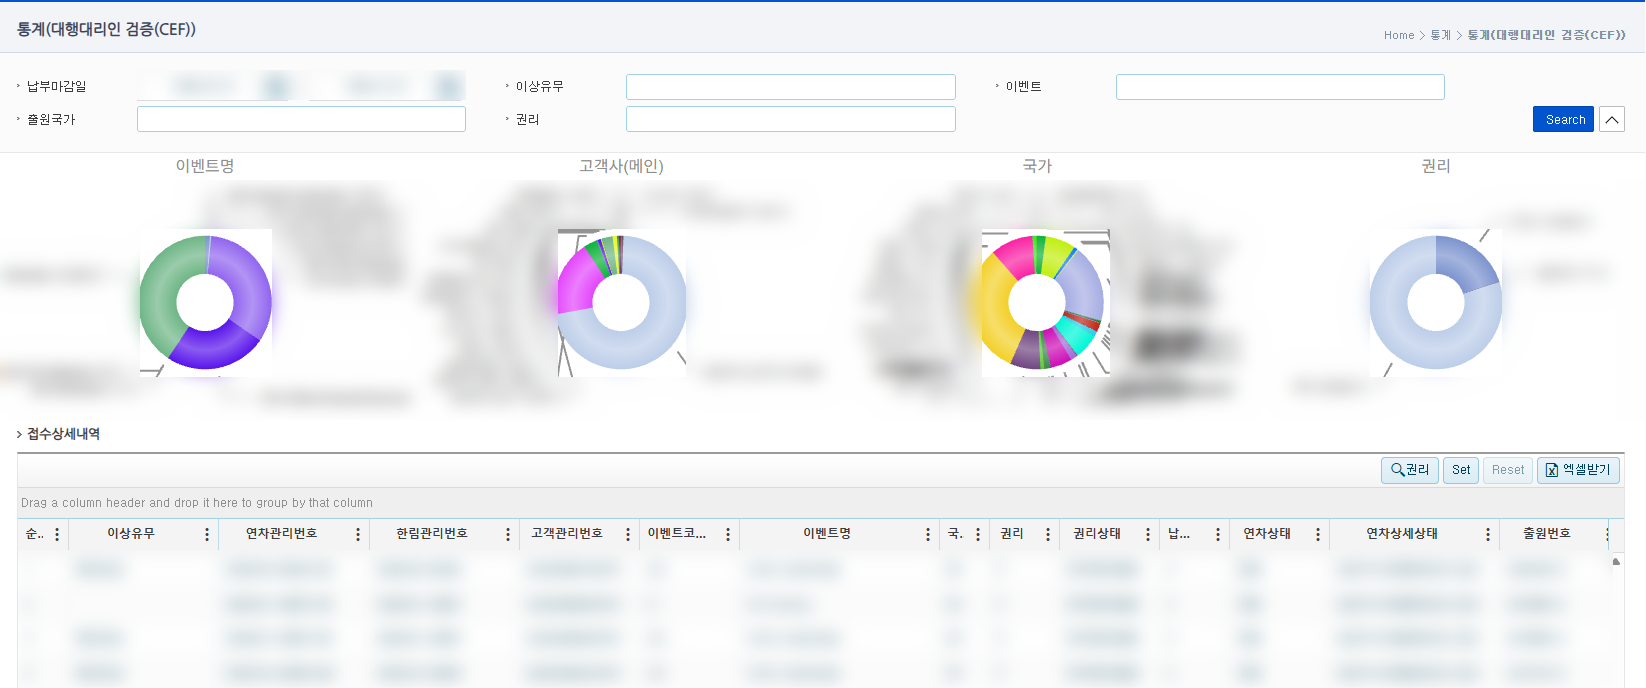This screenshot has width=1646, height=688.
Task: Open column menu for 권리상태 column
Action: point(1148,535)
